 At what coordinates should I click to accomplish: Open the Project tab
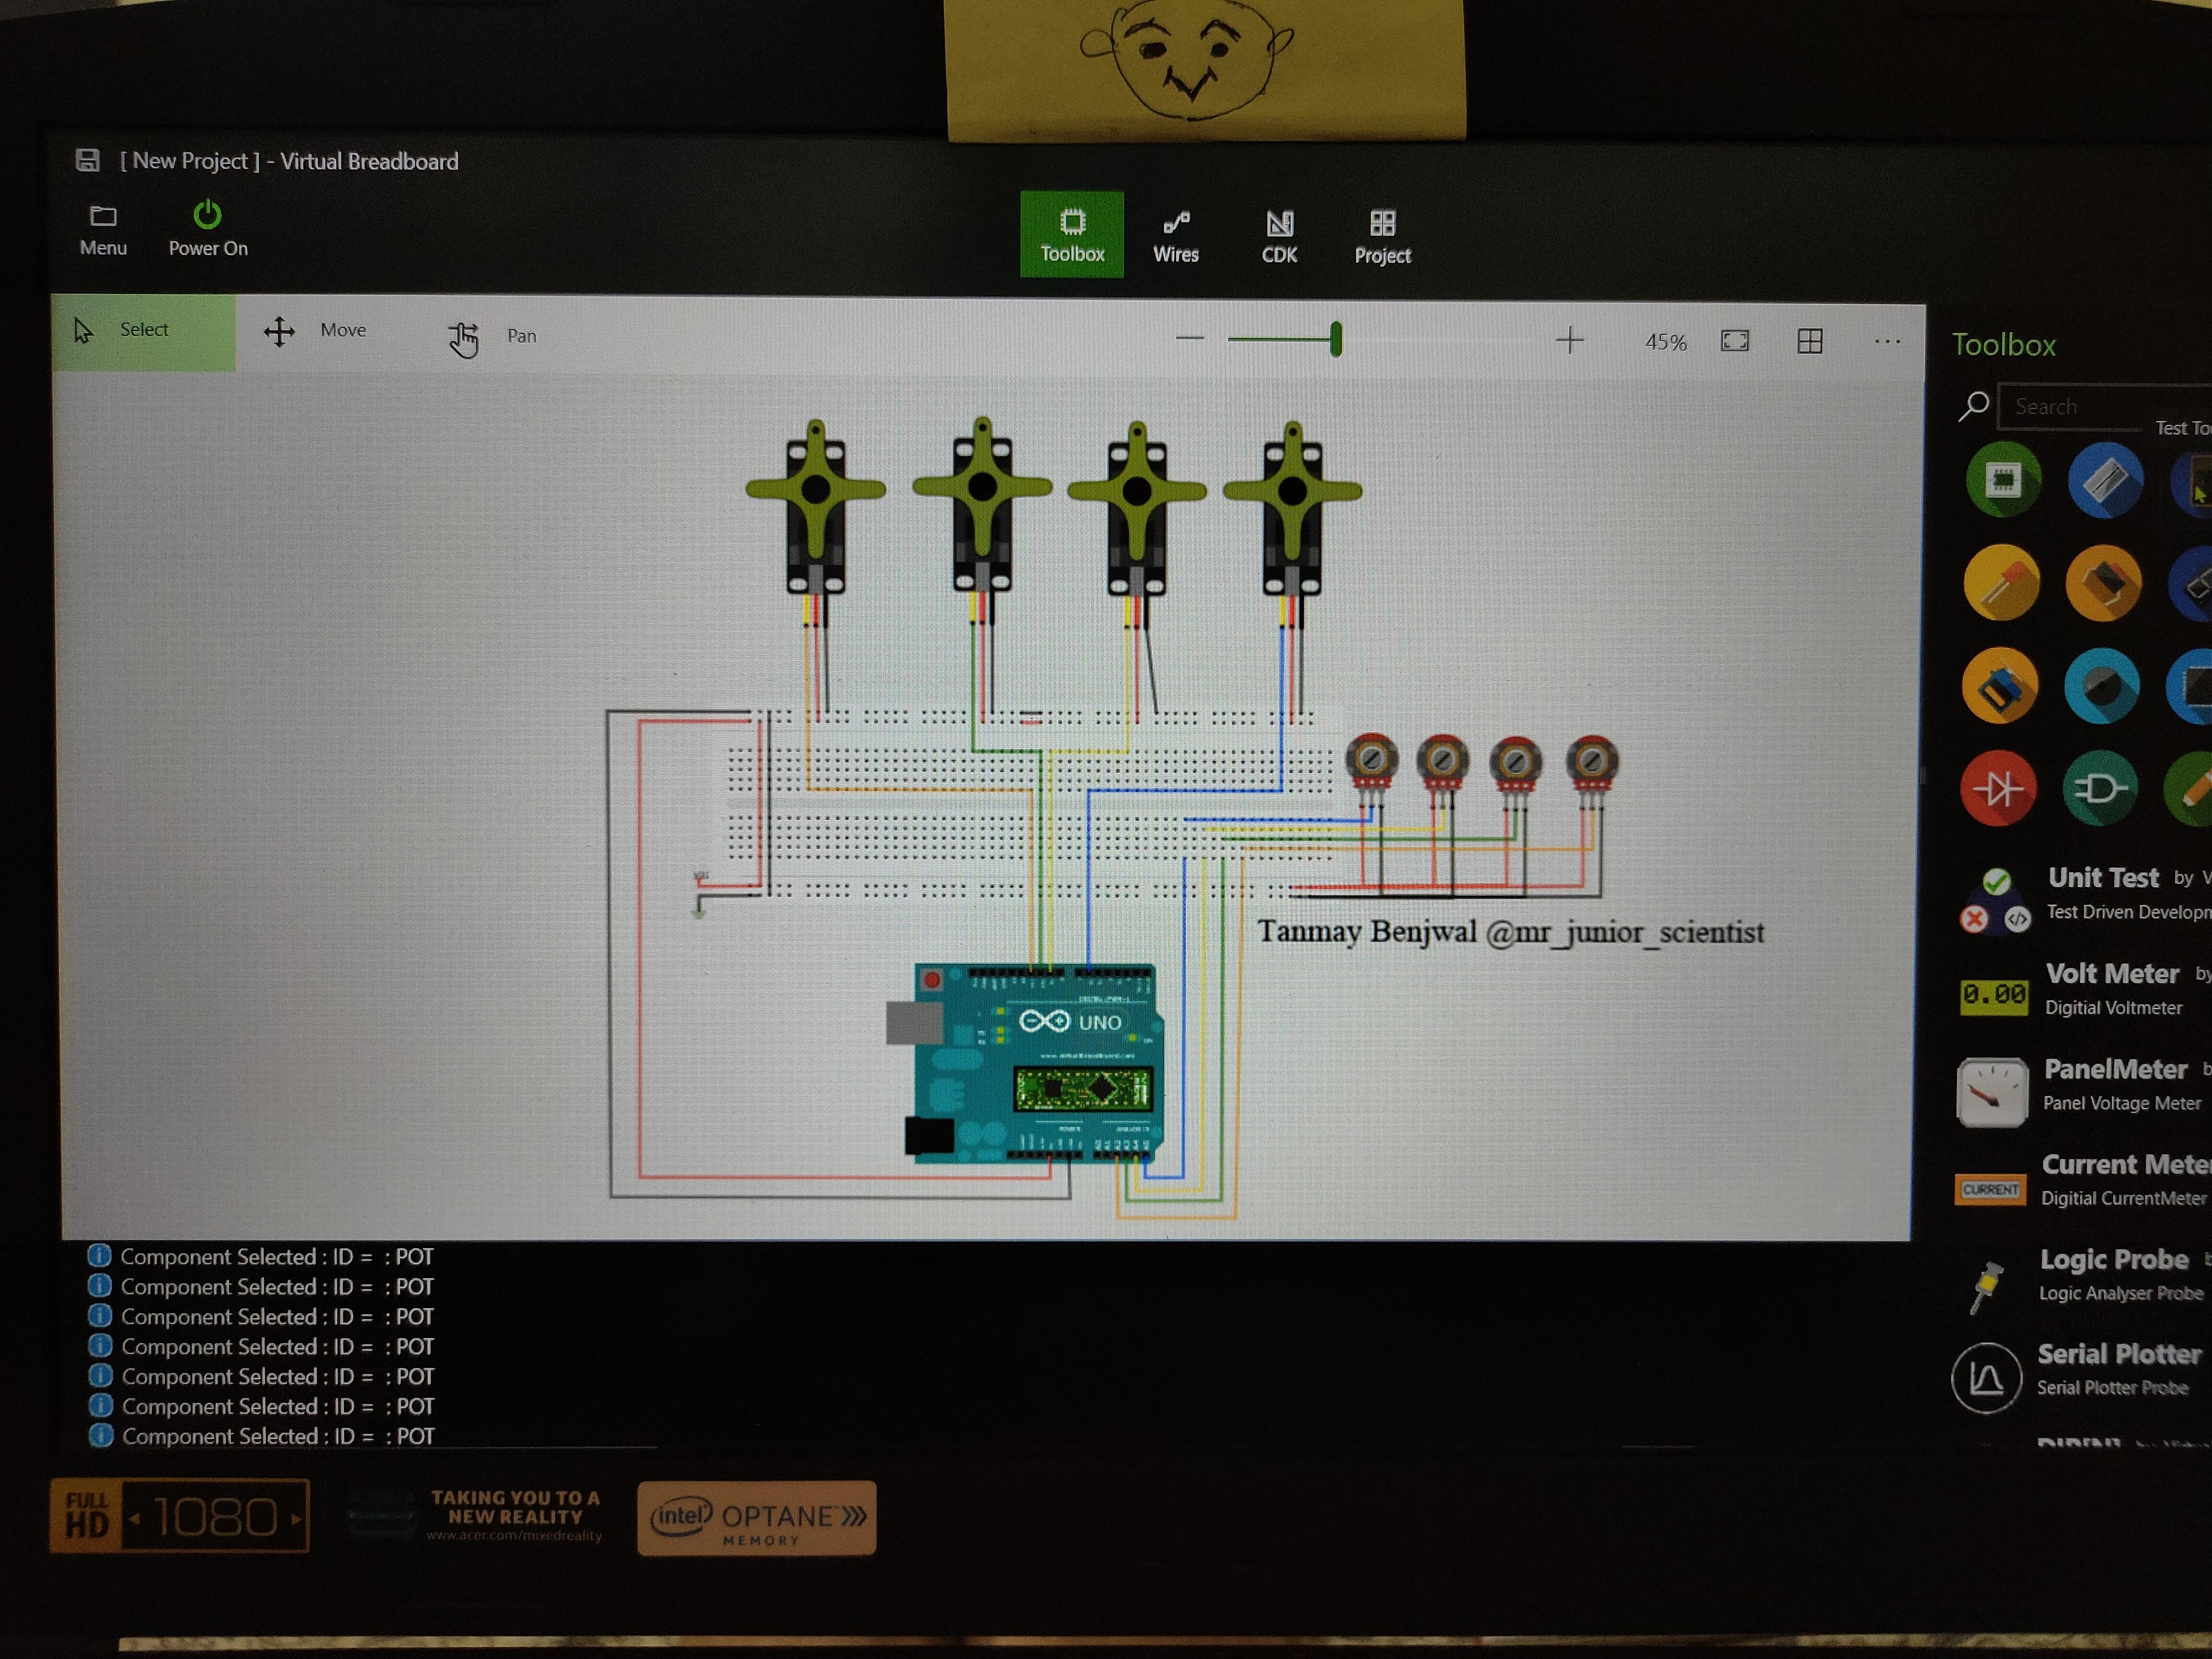point(1382,236)
